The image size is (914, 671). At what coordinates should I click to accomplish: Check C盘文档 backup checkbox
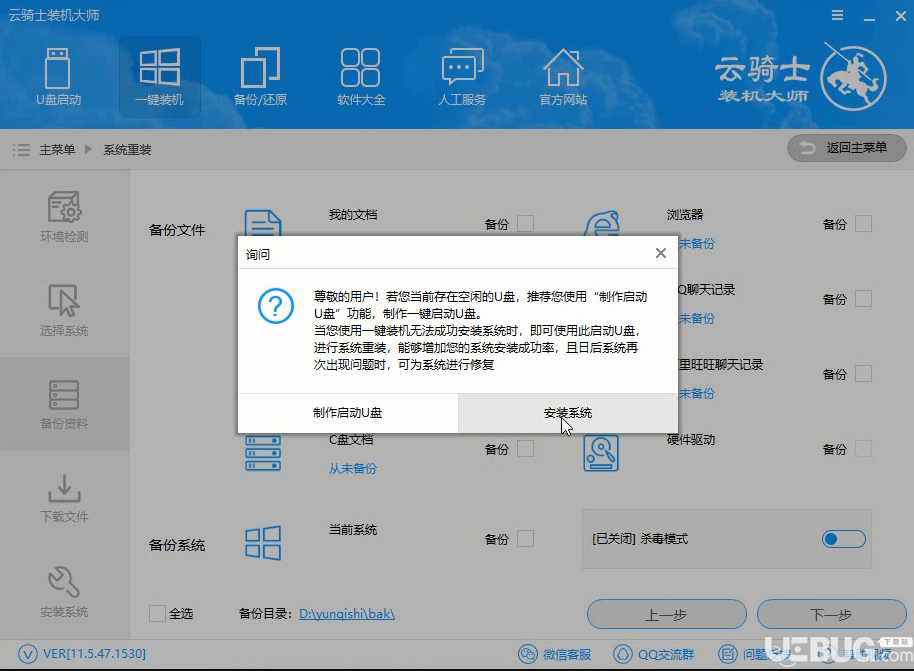525,449
